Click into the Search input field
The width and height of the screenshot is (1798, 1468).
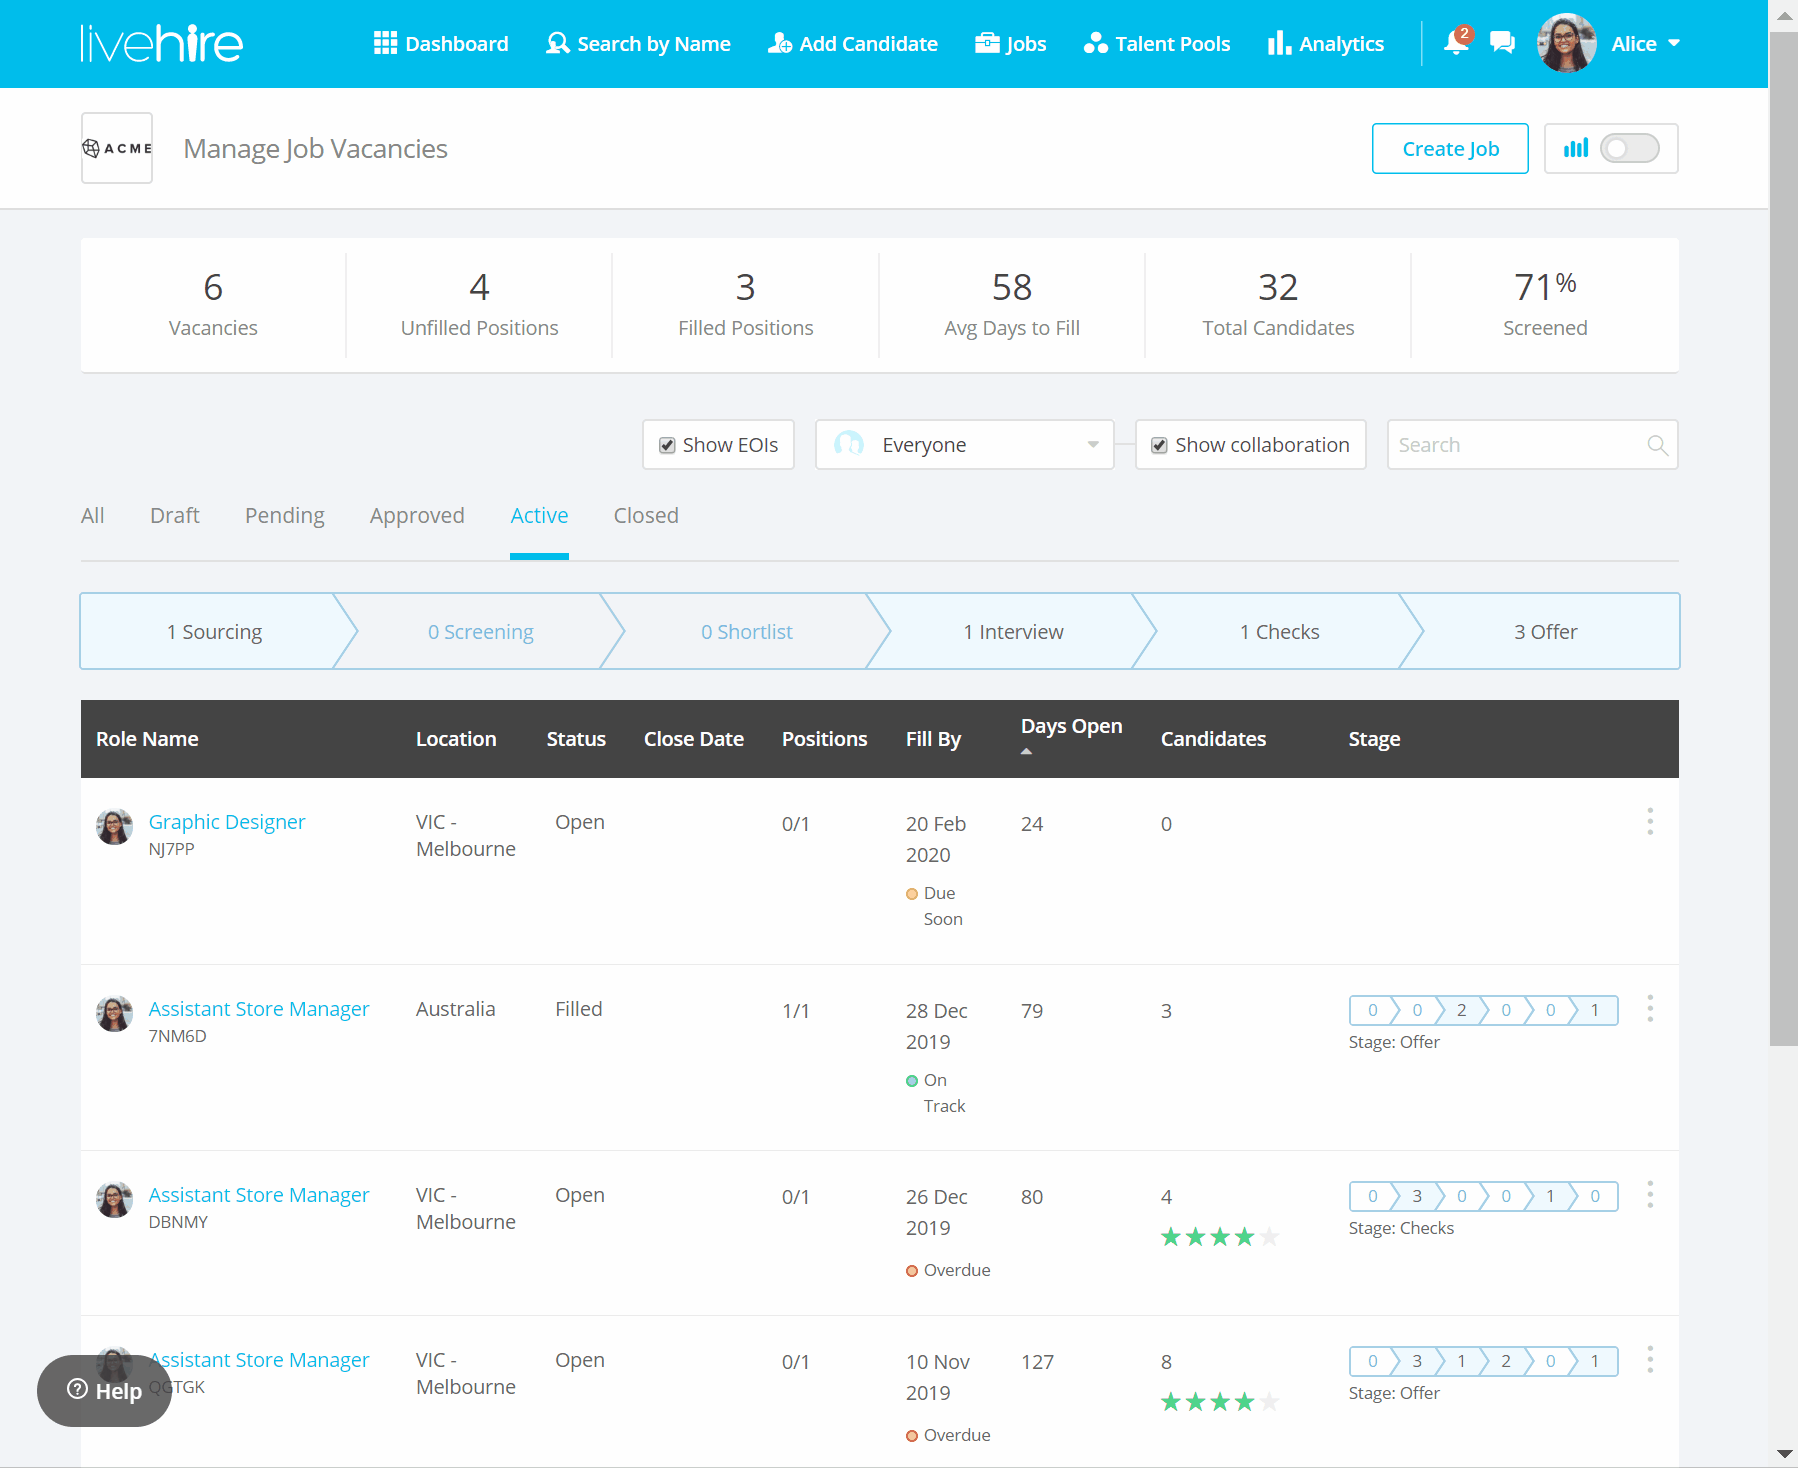pos(1515,445)
